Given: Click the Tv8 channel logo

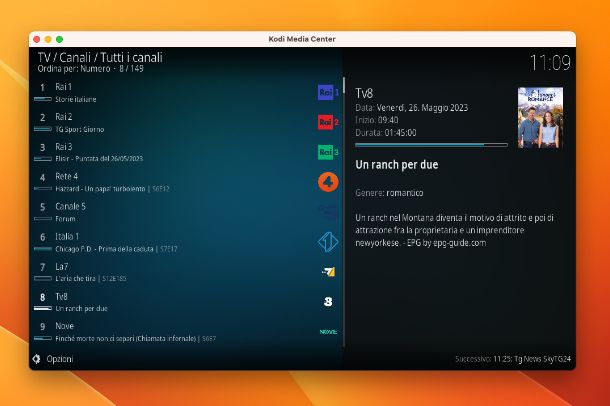Looking at the screenshot, I should 328,301.
